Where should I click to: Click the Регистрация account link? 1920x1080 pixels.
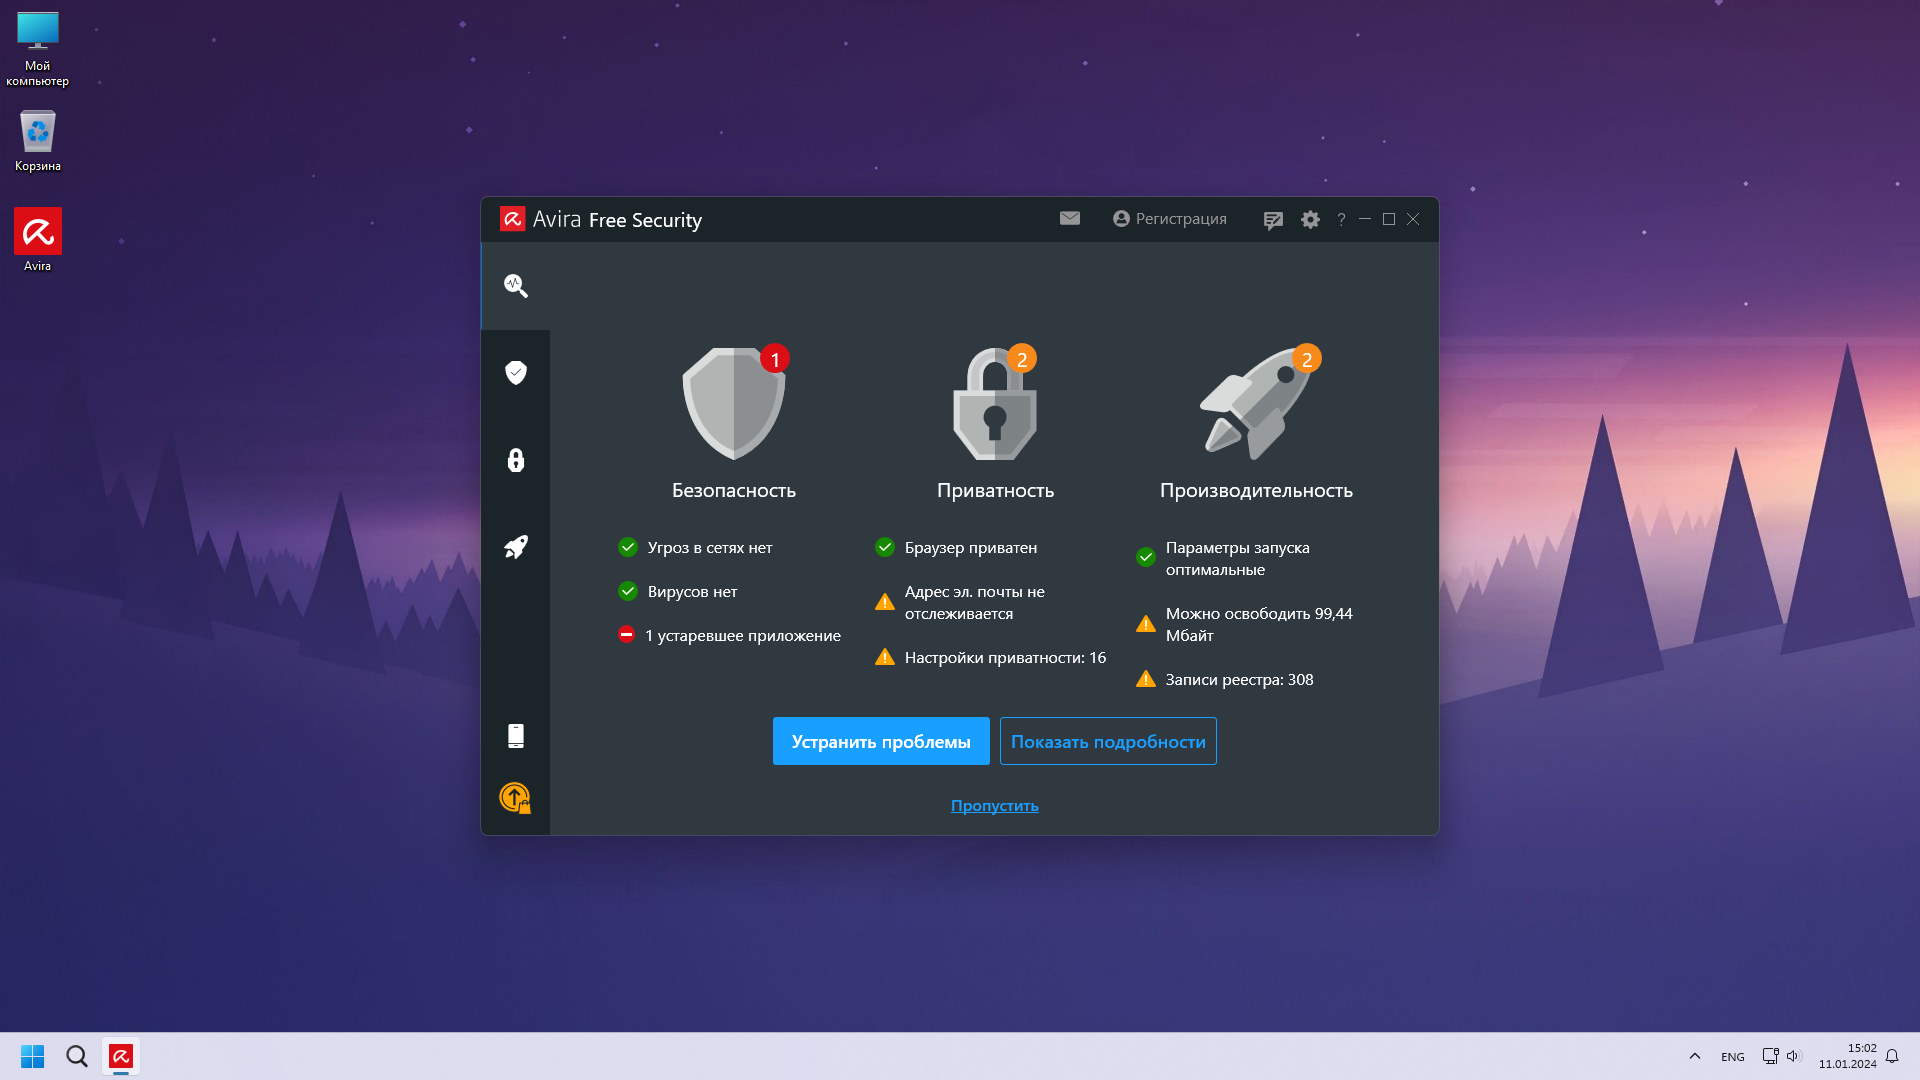pos(1169,218)
